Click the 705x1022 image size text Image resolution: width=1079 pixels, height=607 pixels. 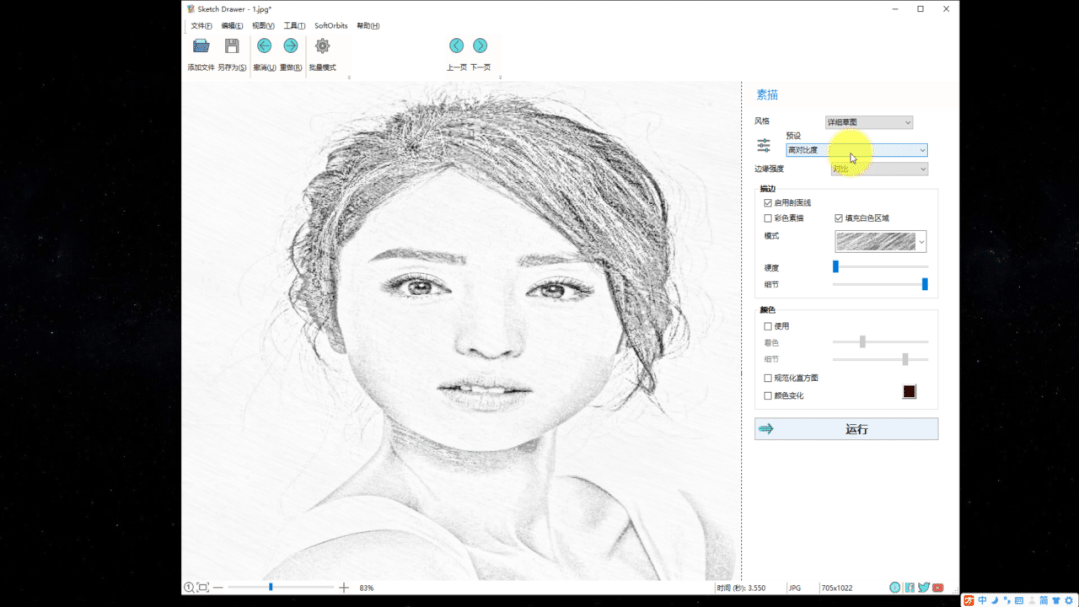pos(837,588)
